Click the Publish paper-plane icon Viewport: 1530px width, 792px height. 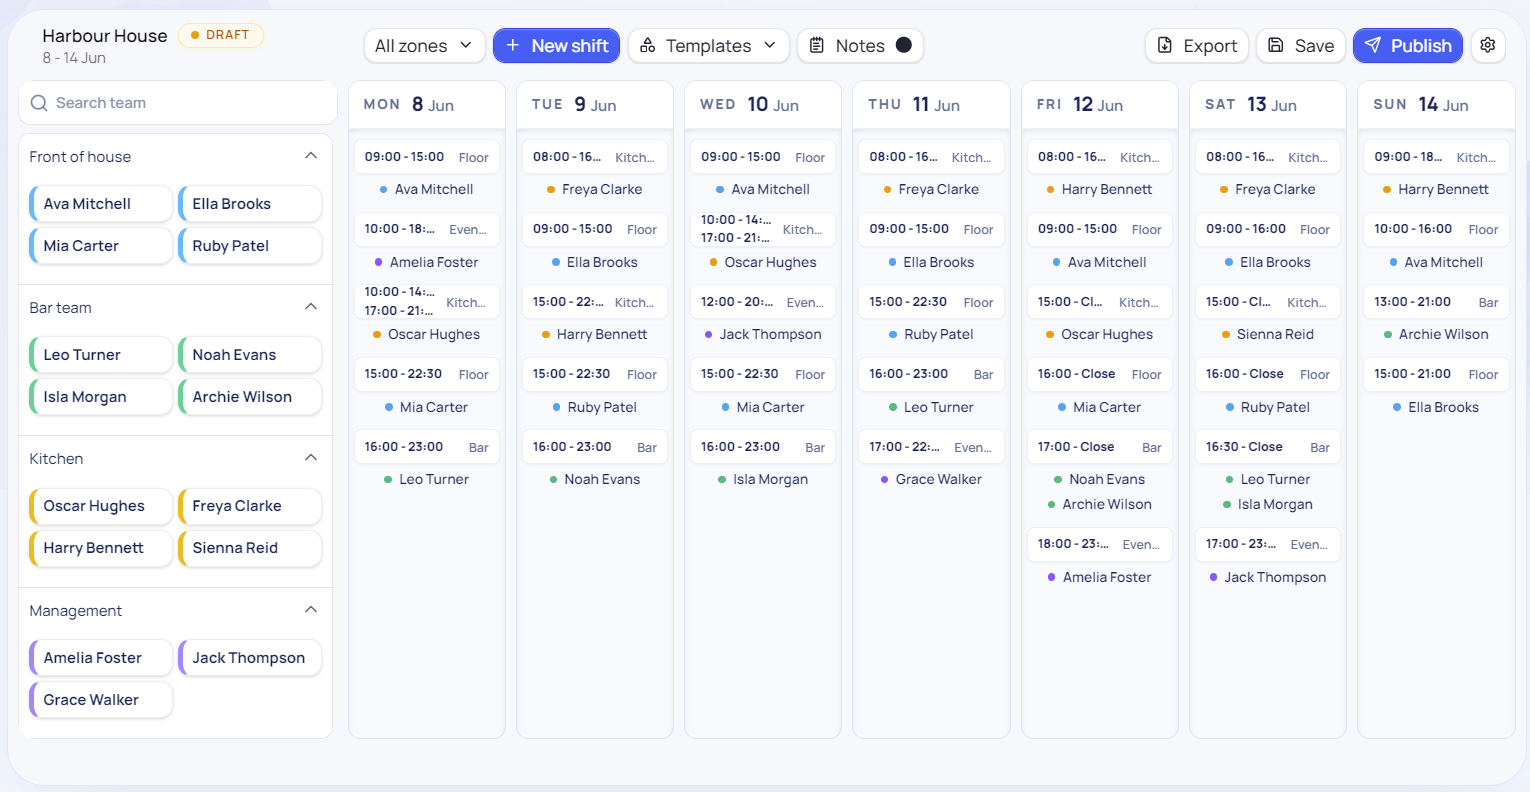[1373, 45]
